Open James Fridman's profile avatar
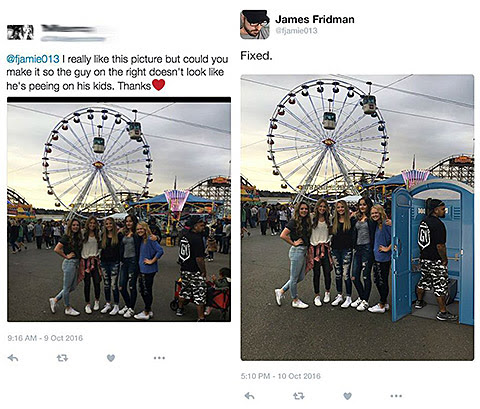480x409 pixels. click(x=255, y=25)
